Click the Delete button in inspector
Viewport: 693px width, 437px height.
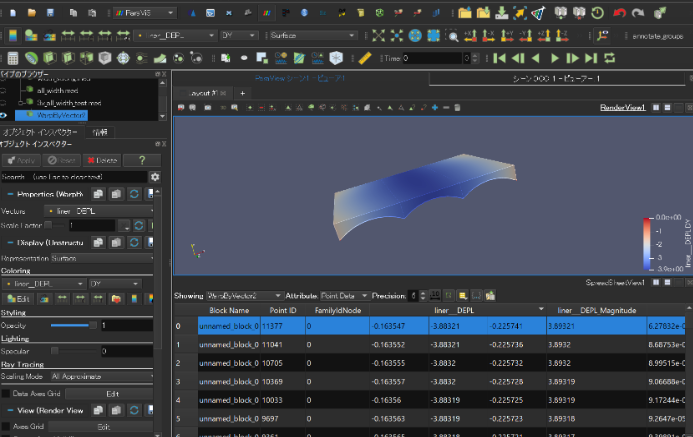click(103, 160)
